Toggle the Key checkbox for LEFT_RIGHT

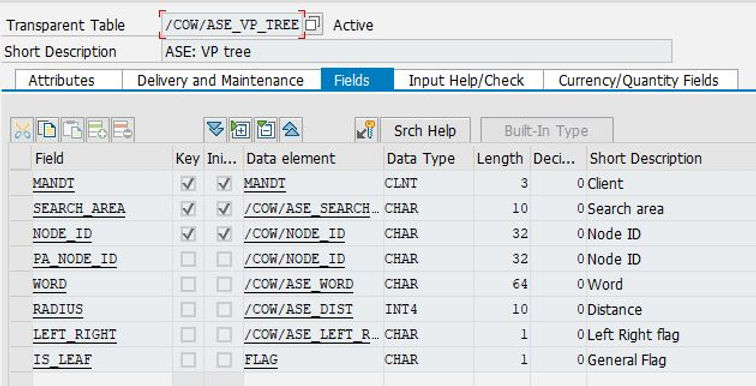click(x=188, y=334)
